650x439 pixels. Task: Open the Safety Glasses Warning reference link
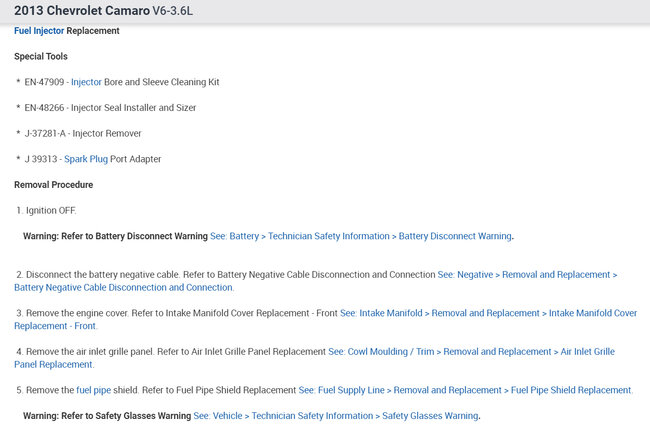(336, 416)
